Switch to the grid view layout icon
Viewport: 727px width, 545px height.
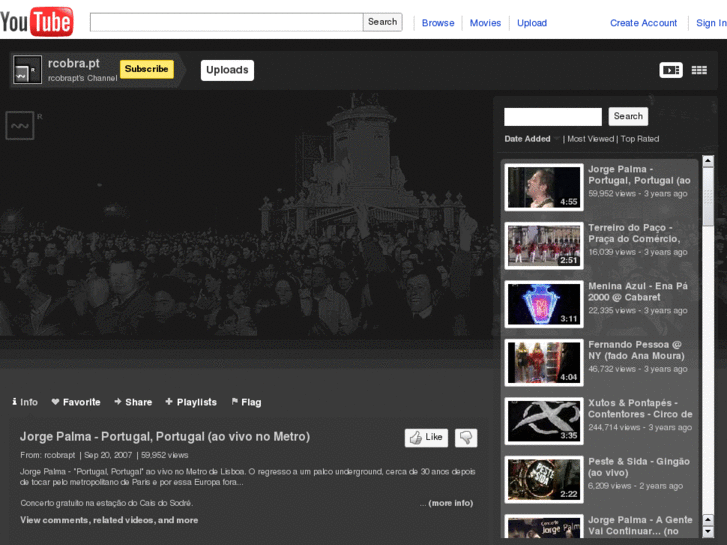point(699,70)
